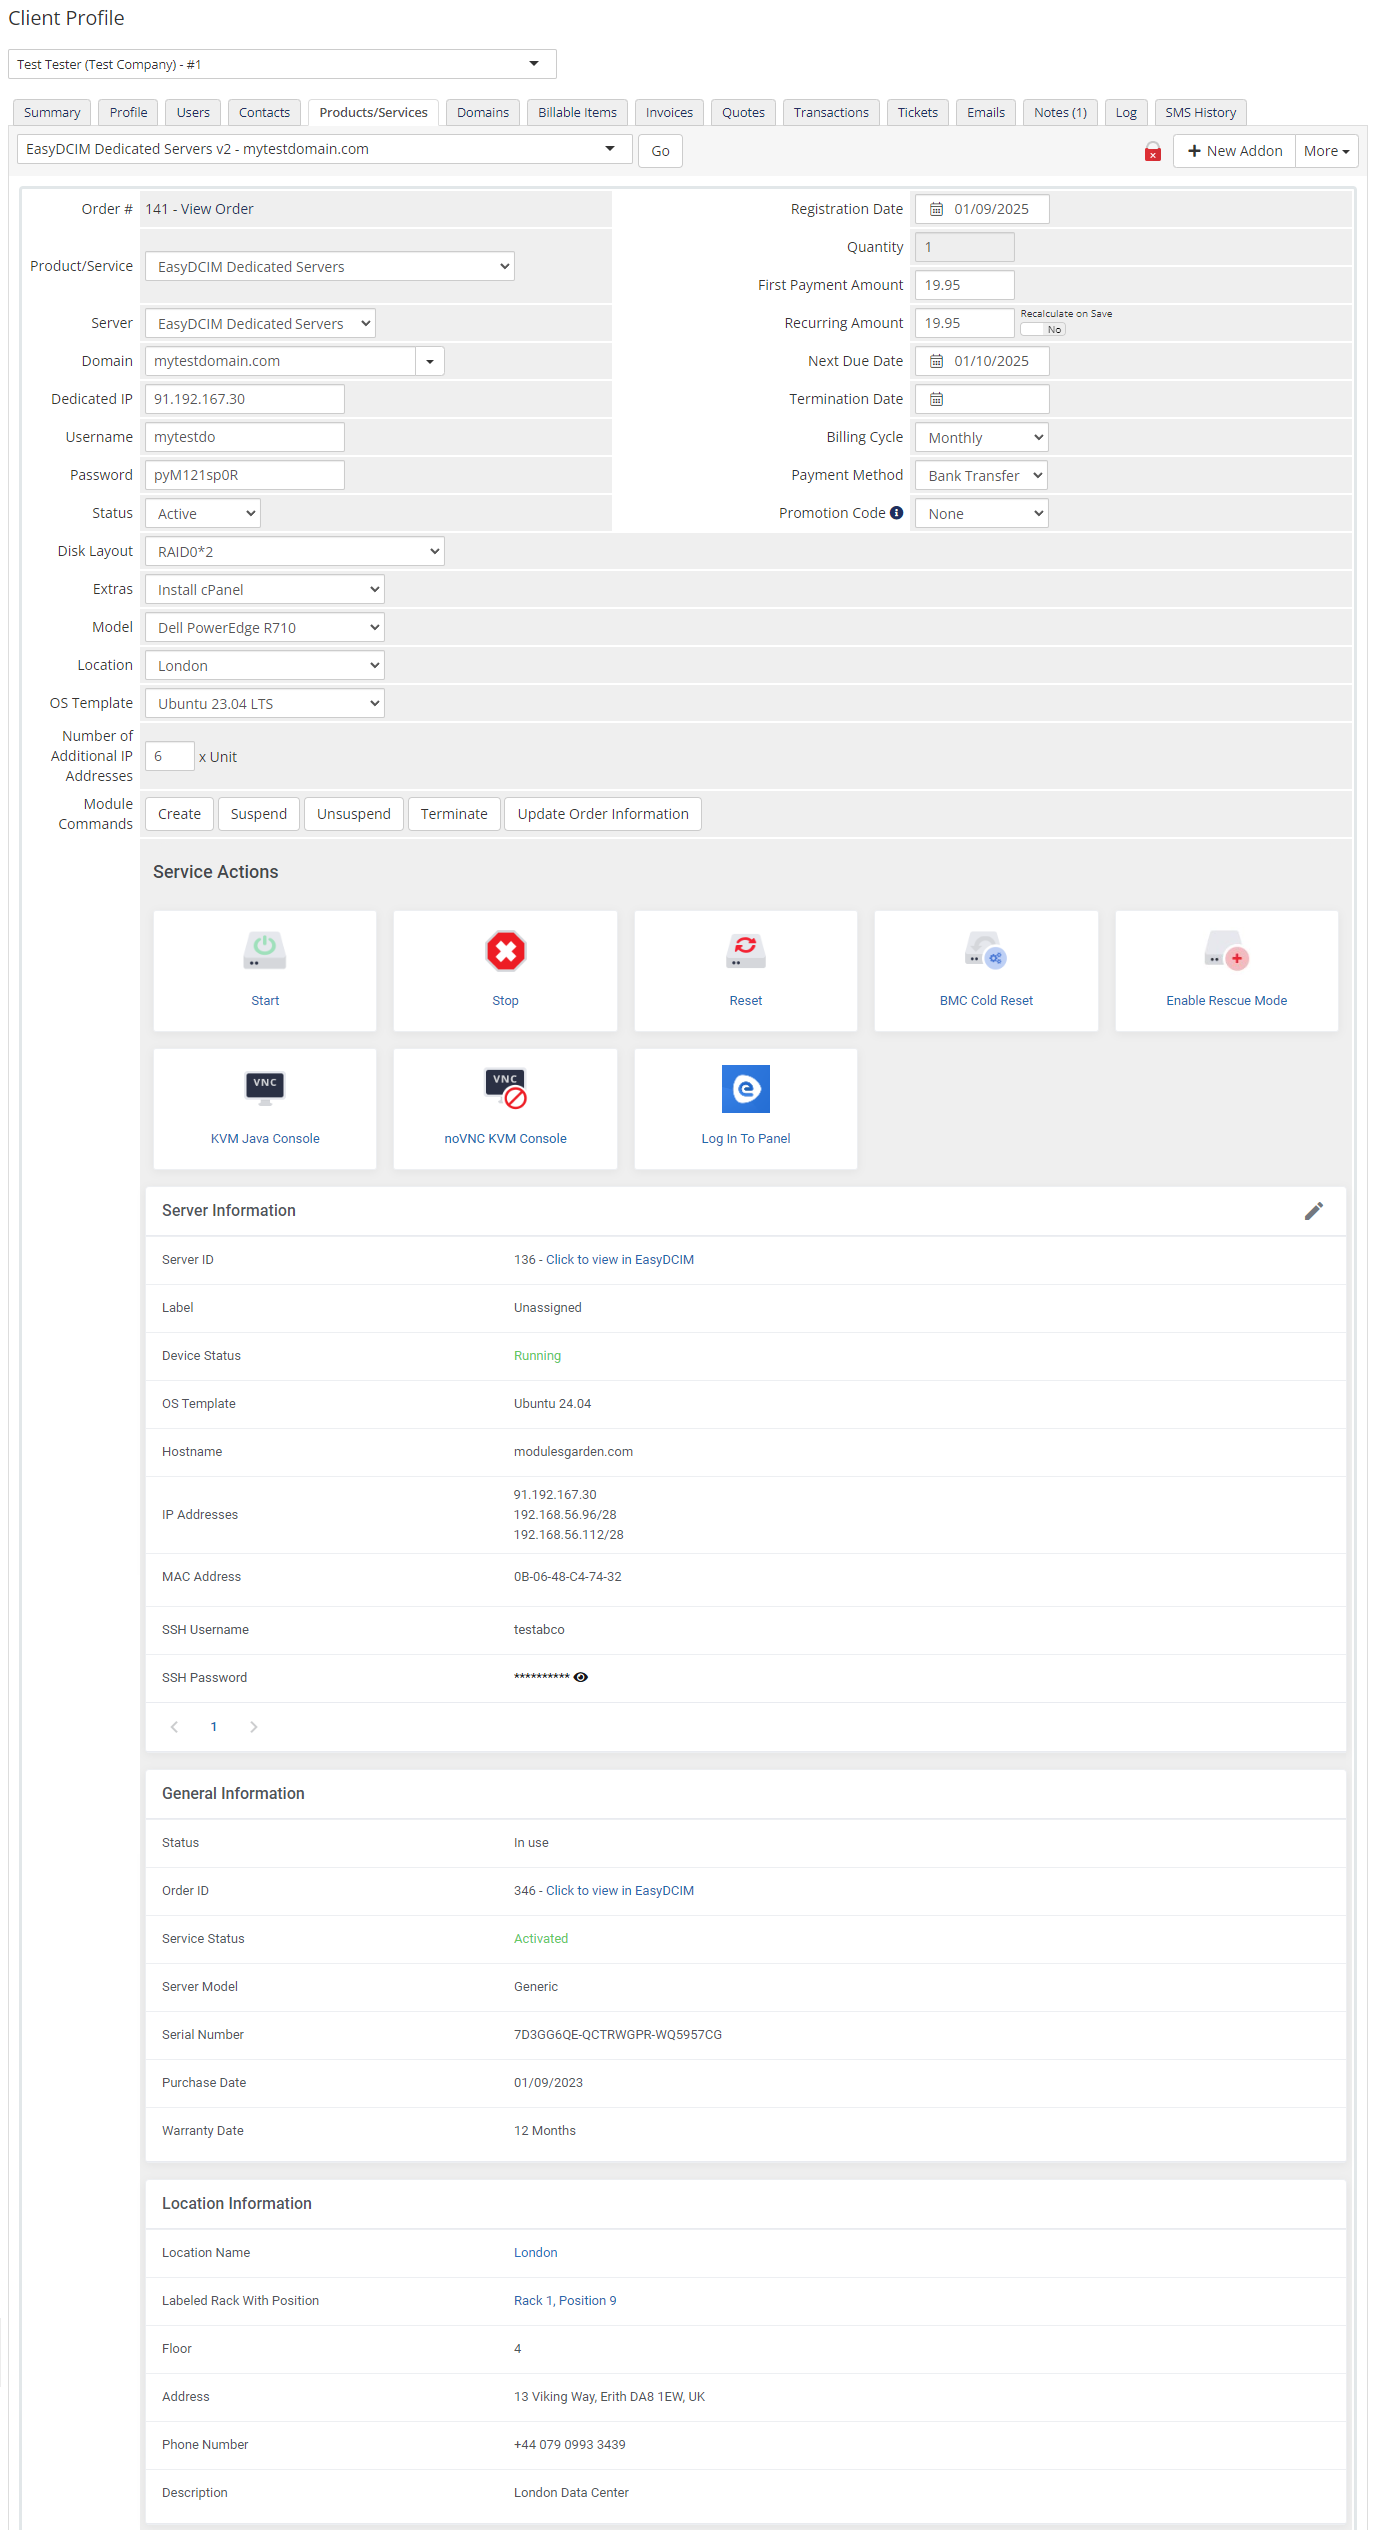Open the Product/Service dropdown
This screenshot has height=2530, width=1376.
(330, 266)
